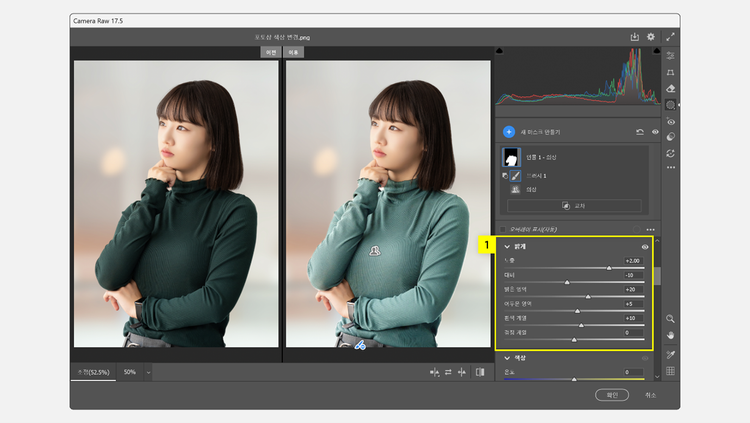Open the Masking tool
Viewport: 750px width, 423px height.
click(670, 105)
